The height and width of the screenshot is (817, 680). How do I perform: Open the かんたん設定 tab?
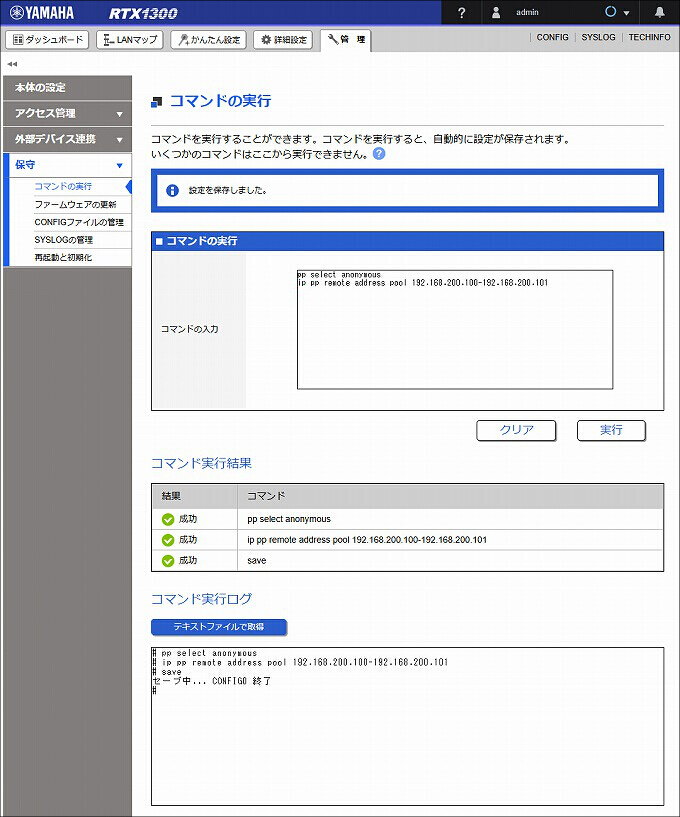click(208, 40)
